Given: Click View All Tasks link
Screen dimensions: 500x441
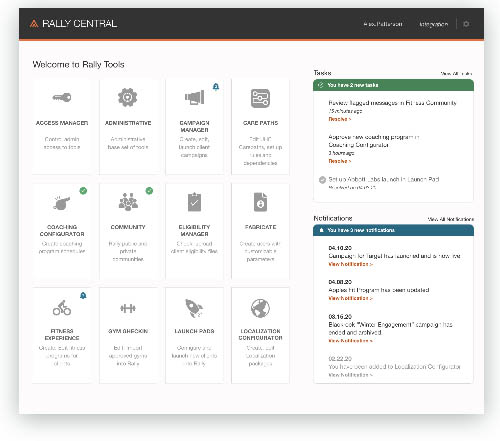Looking at the screenshot, I should coord(456,73).
